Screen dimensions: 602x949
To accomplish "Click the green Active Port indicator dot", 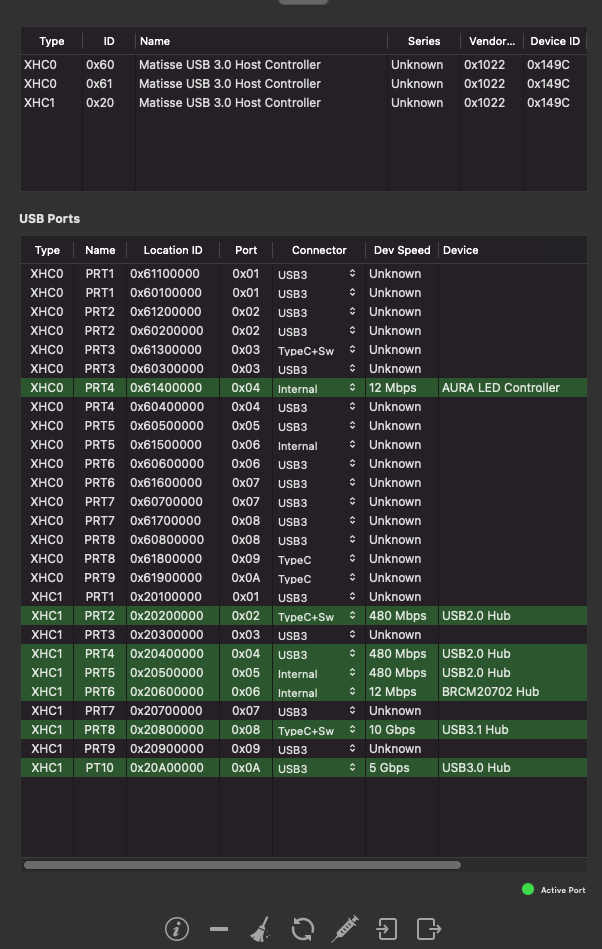I will [528, 889].
